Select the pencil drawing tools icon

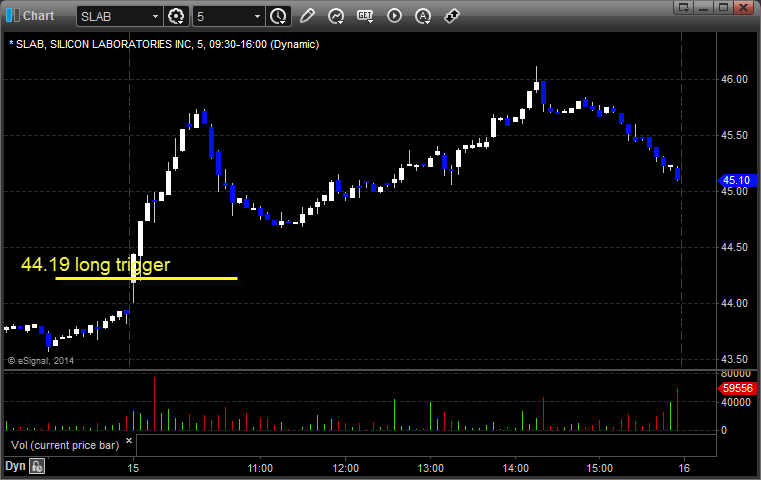[x=307, y=16]
